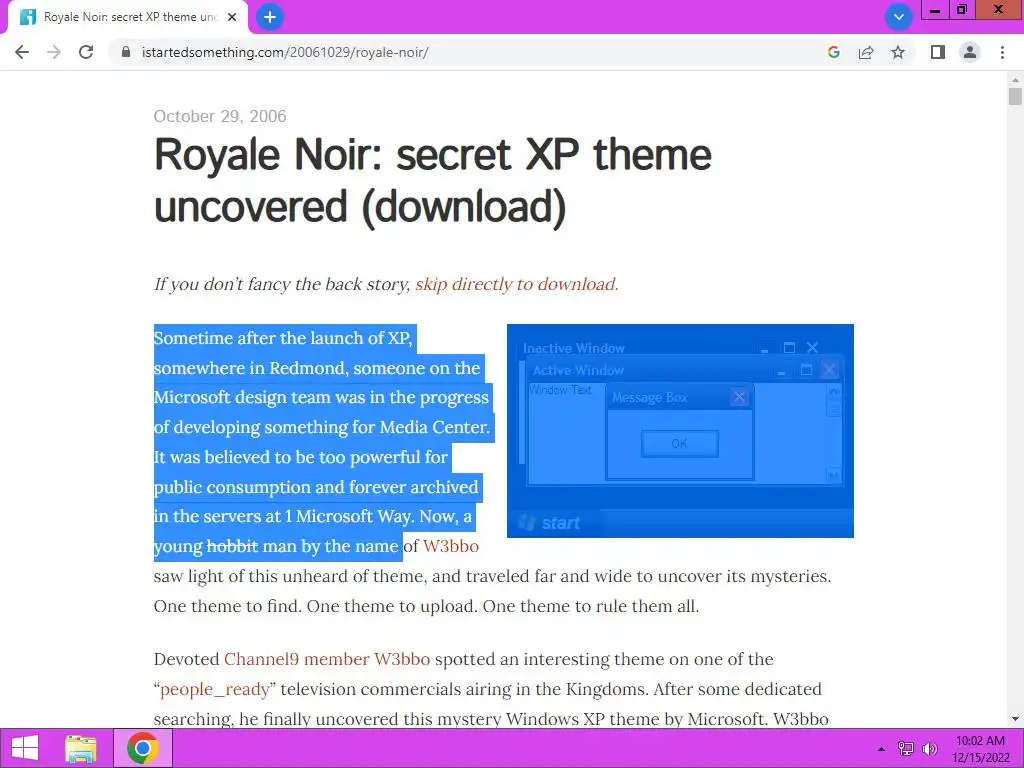Open the 'Channel9 member W3bbo' link
This screenshot has height=768, width=1024.
[x=327, y=659]
